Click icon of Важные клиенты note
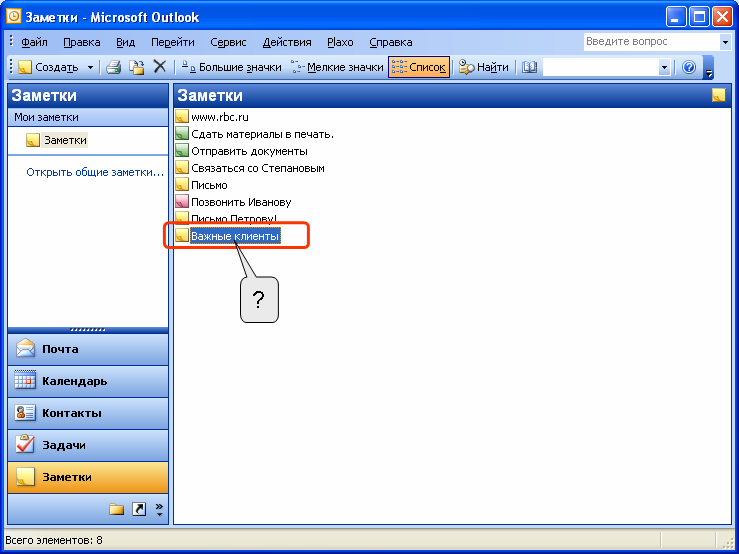This screenshot has height=554, width=739. (x=182, y=236)
